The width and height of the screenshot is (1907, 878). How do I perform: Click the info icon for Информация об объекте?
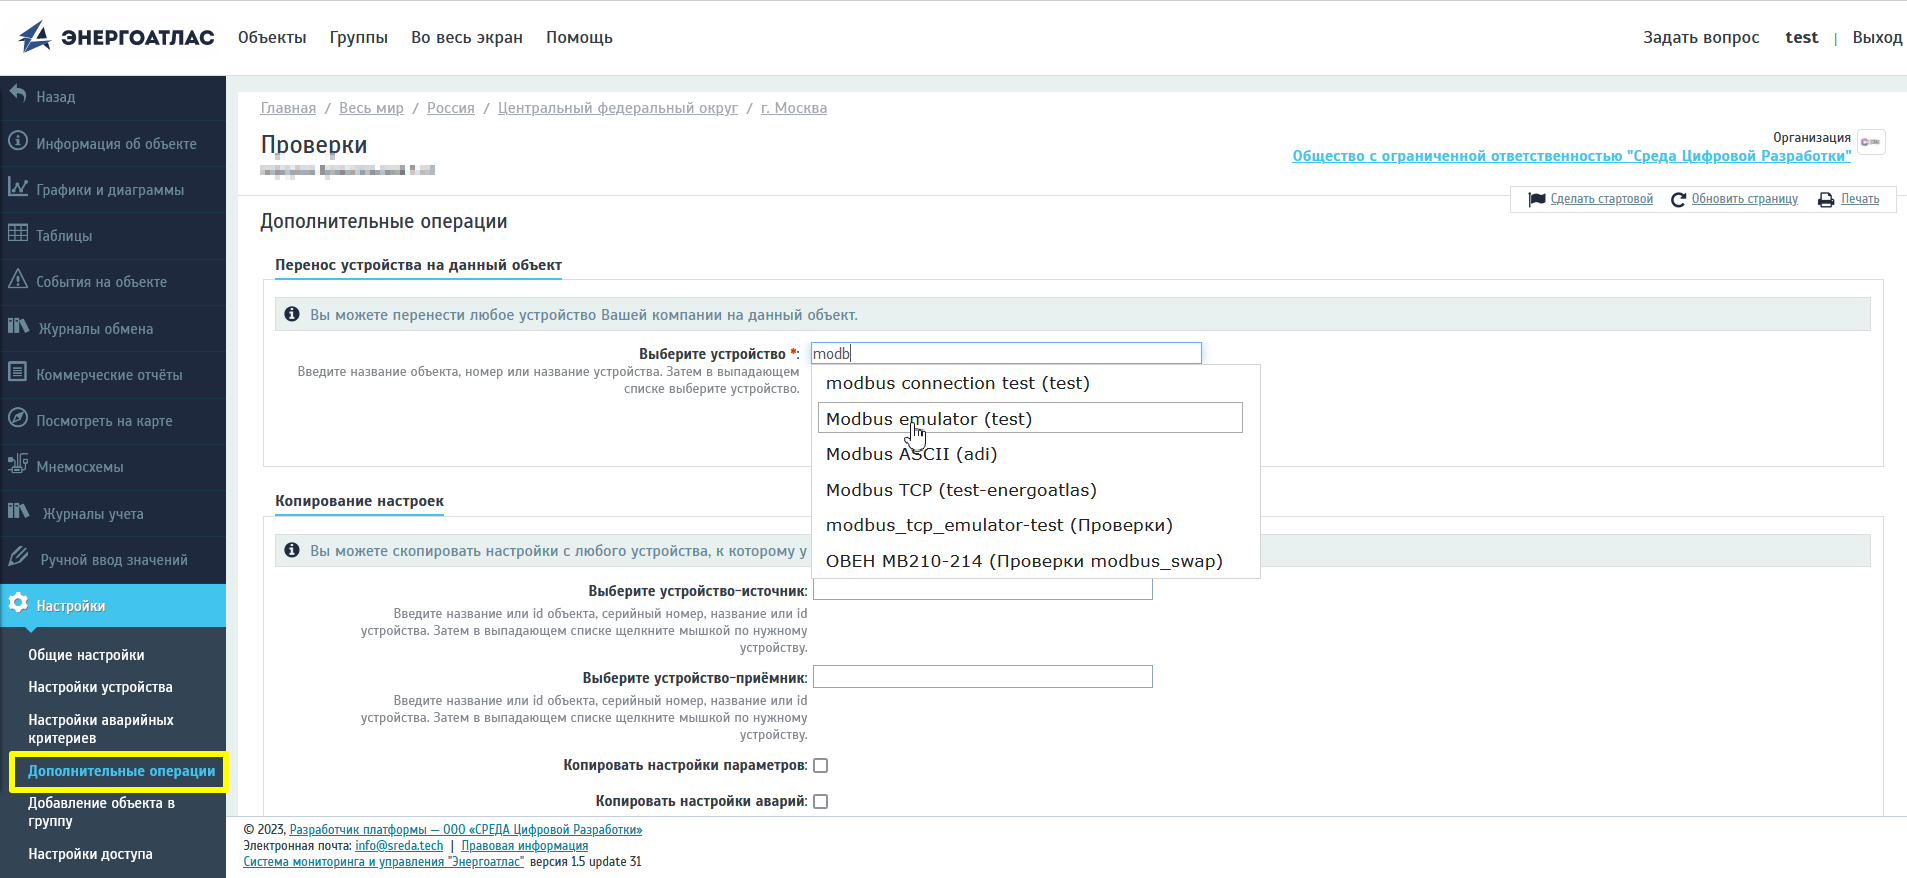(x=18, y=141)
